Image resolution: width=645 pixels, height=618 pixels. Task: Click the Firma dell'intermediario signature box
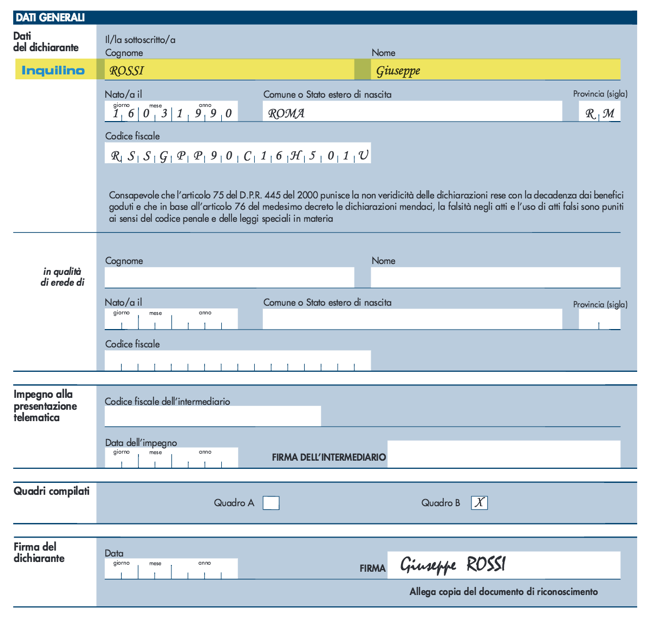click(x=503, y=454)
